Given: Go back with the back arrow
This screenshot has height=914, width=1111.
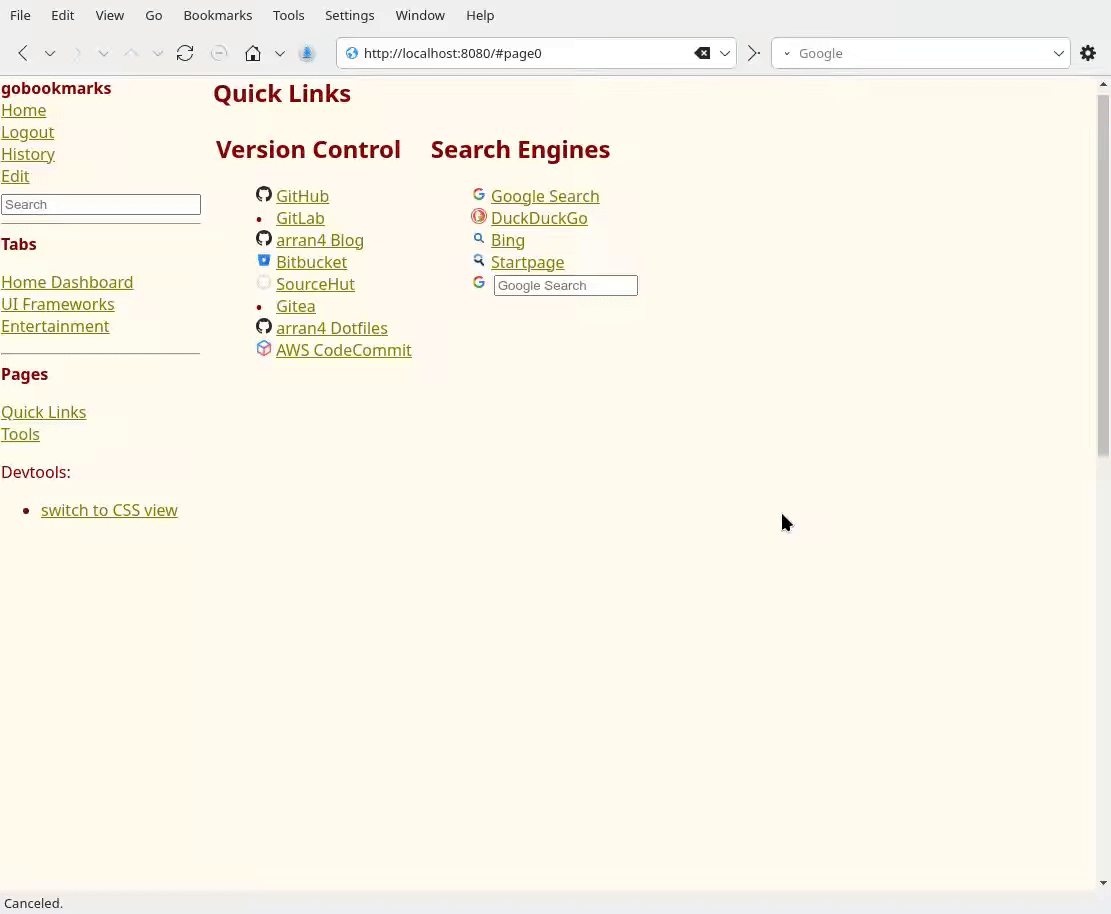Looking at the screenshot, I should coord(23,53).
